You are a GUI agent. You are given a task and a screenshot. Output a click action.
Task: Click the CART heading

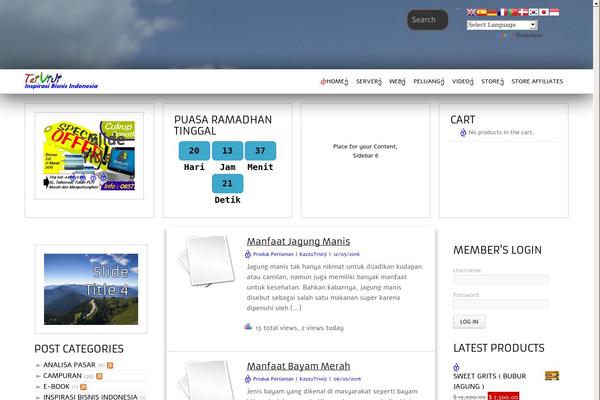(x=463, y=120)
